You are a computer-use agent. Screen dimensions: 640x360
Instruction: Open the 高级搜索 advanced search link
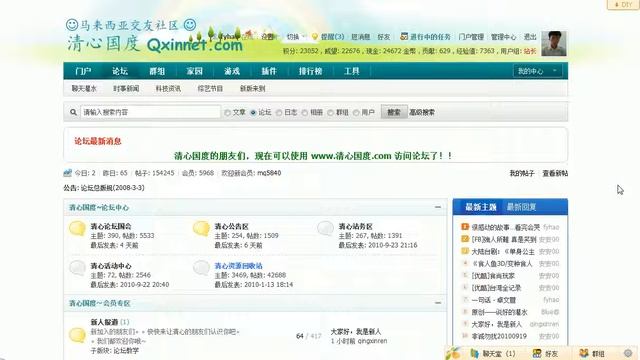[x=422, y=112]
